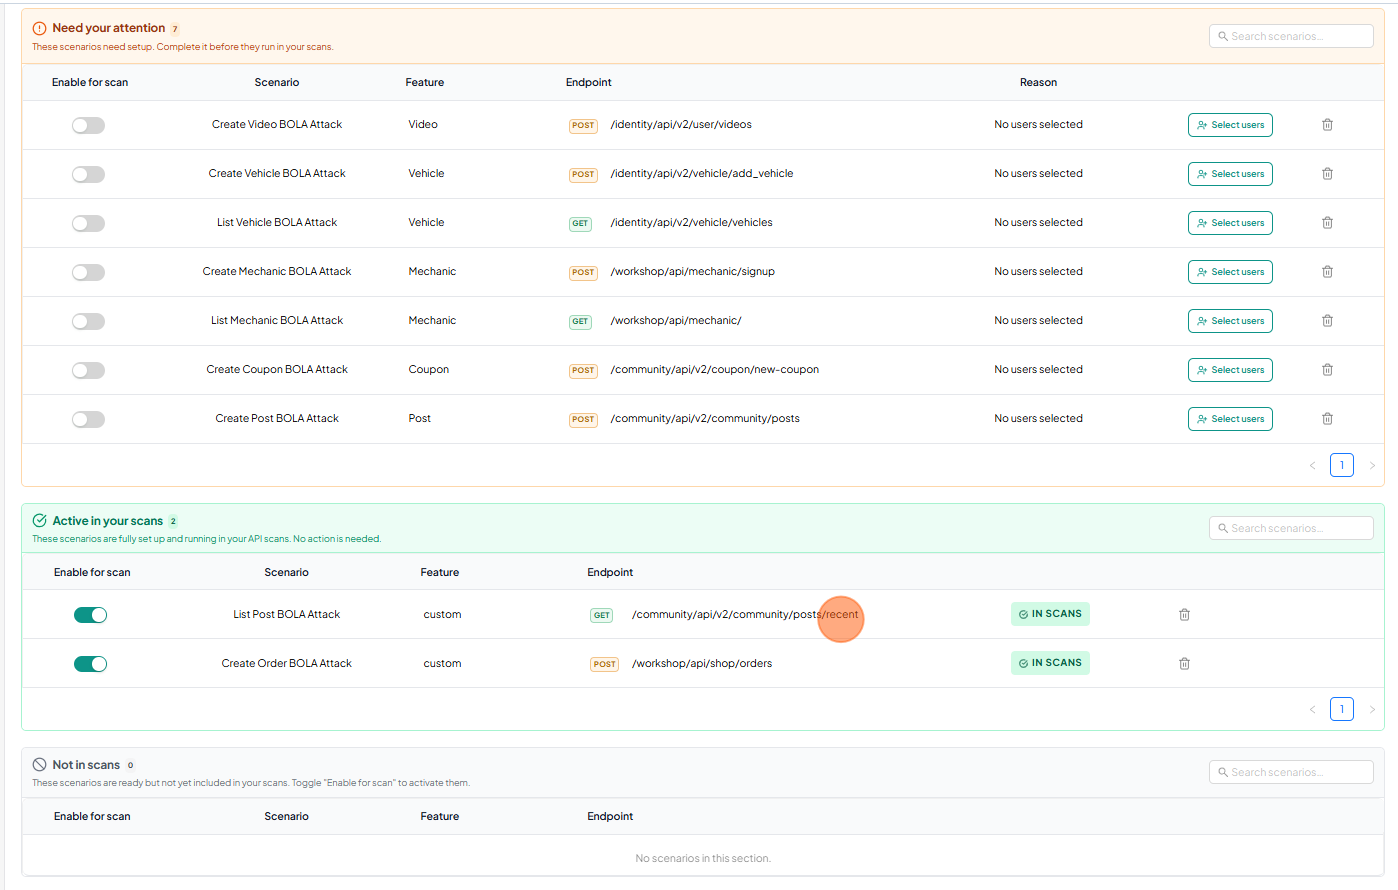
Task: Delete the Create Mechanic BOLA Attack row
Action: [x=1327, y=272]
